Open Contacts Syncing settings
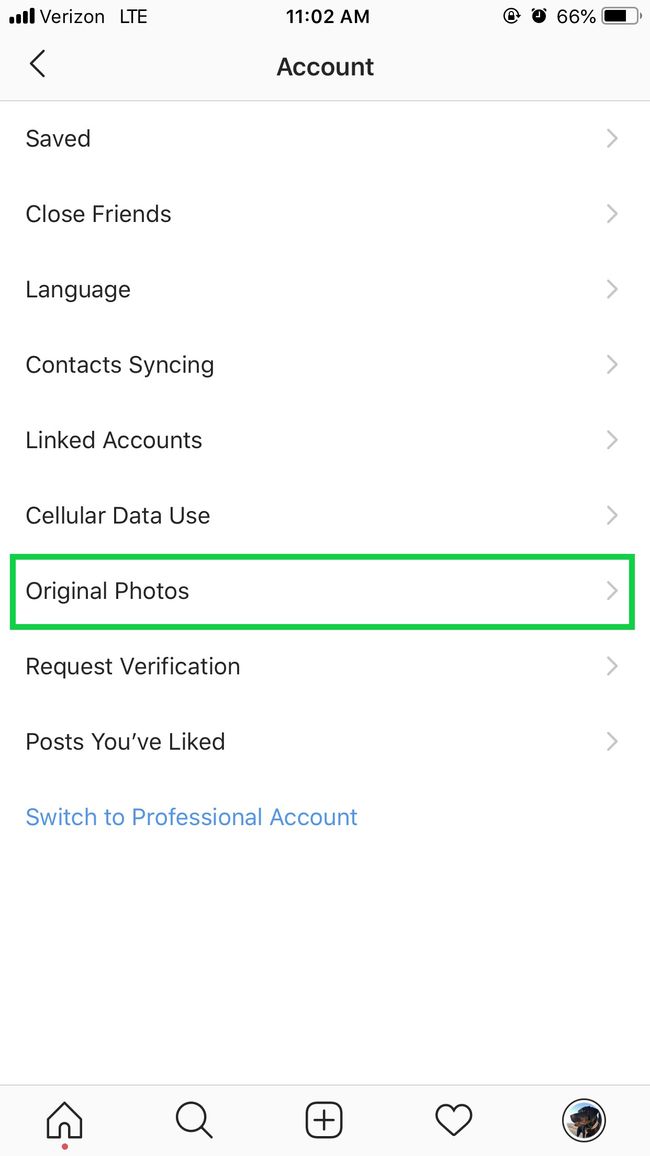The image size is (650, 1156). (x=119, y=364)
